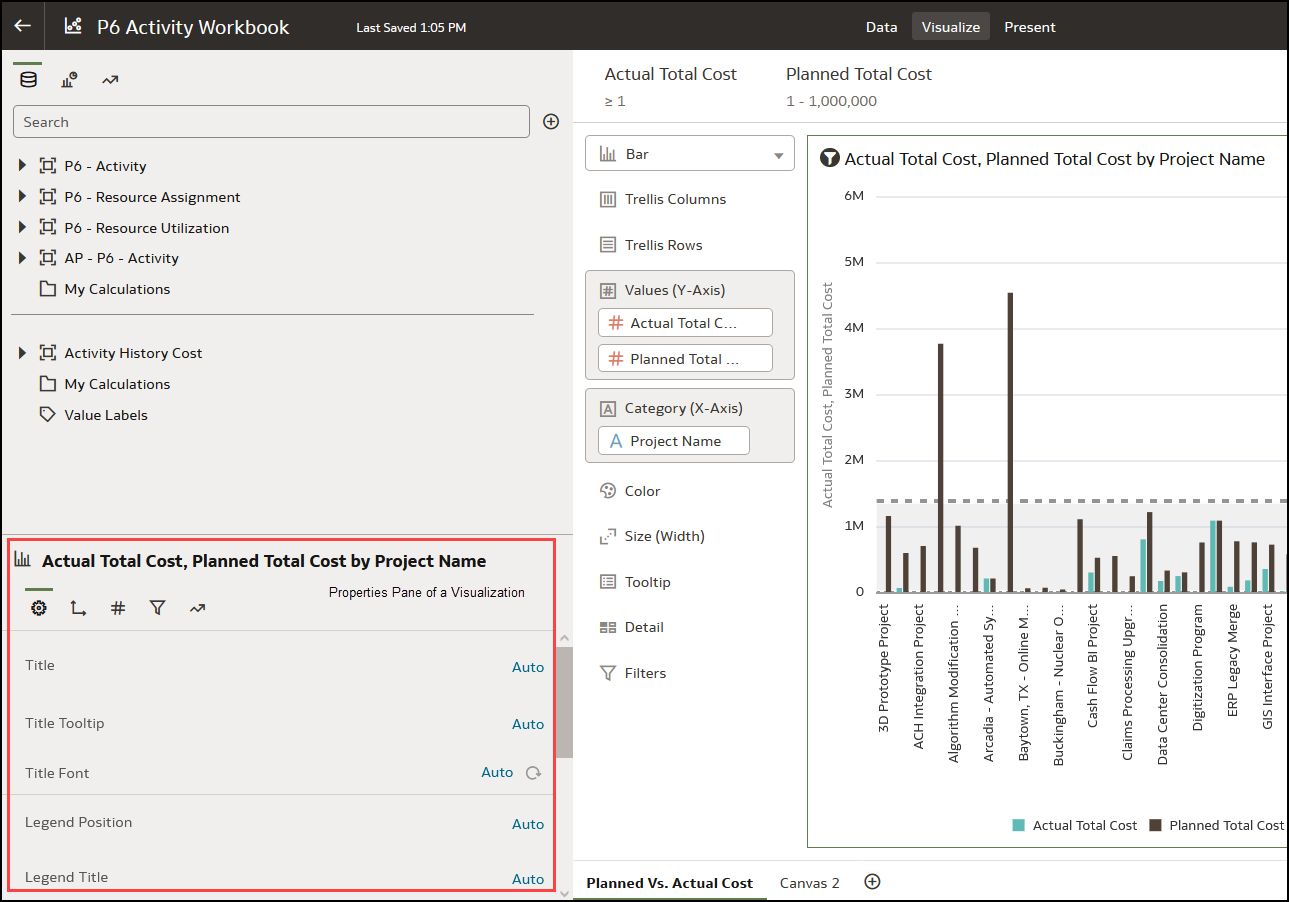Switch to the Data tab

[881, 27]
